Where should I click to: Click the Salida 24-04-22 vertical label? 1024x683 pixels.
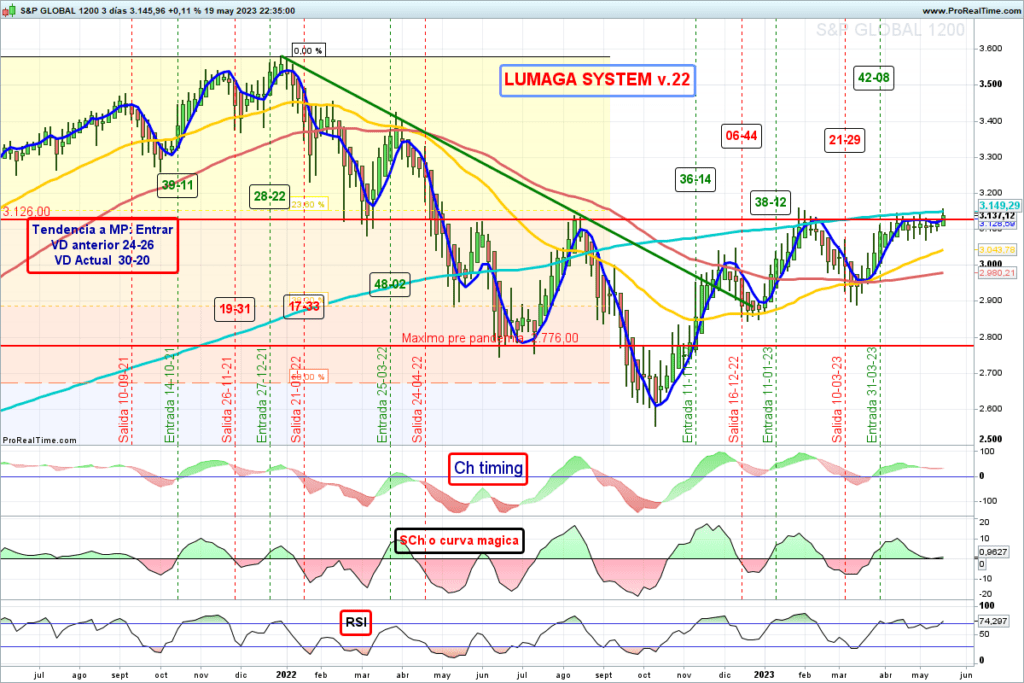pos(417,400)
